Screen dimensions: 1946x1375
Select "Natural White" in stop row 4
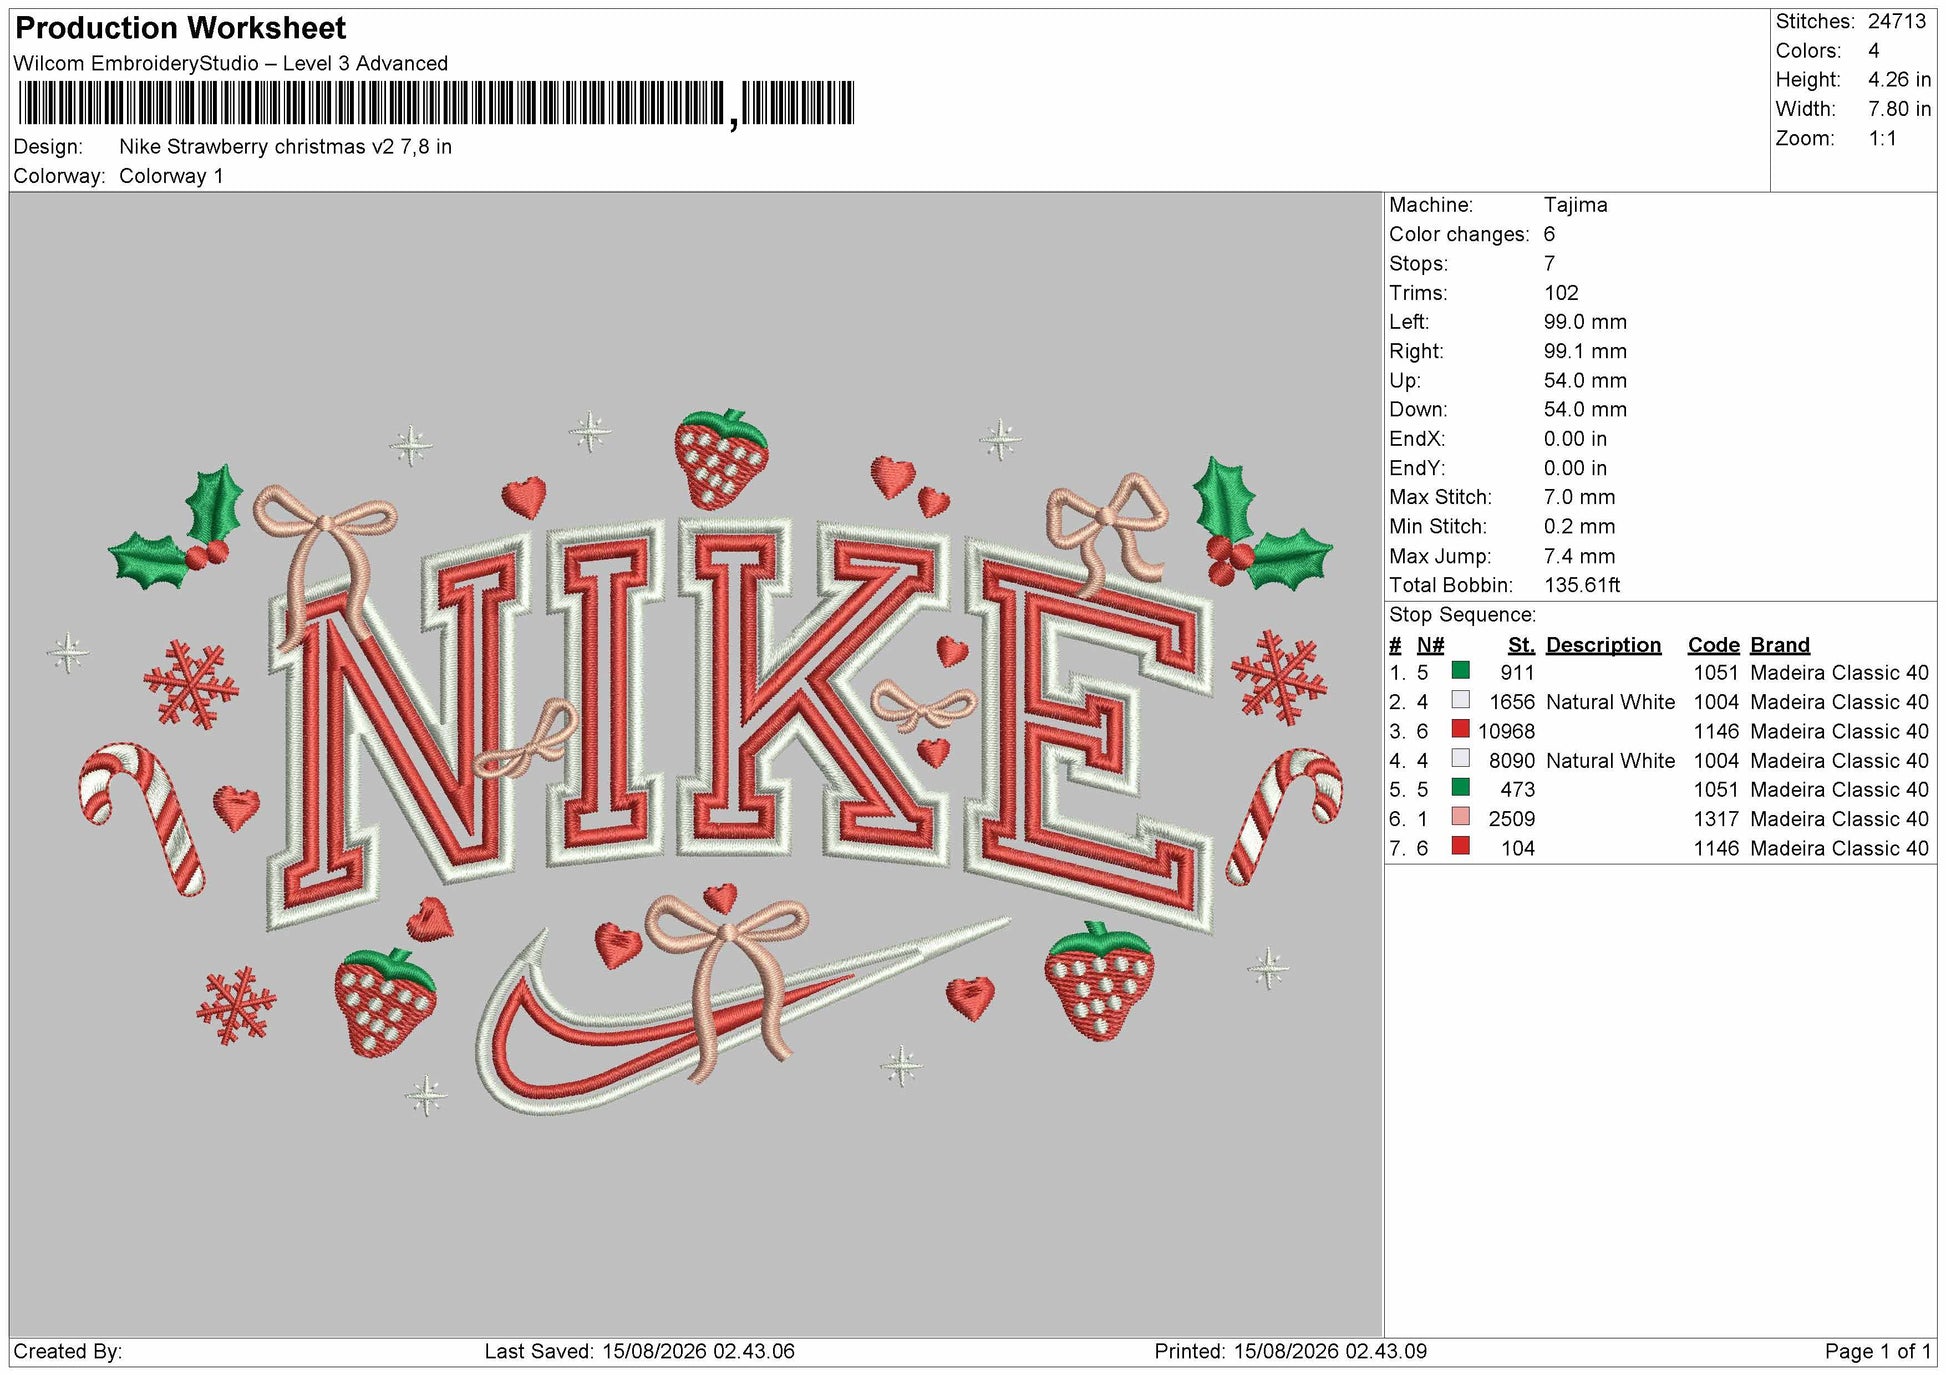coord(1610,760)
